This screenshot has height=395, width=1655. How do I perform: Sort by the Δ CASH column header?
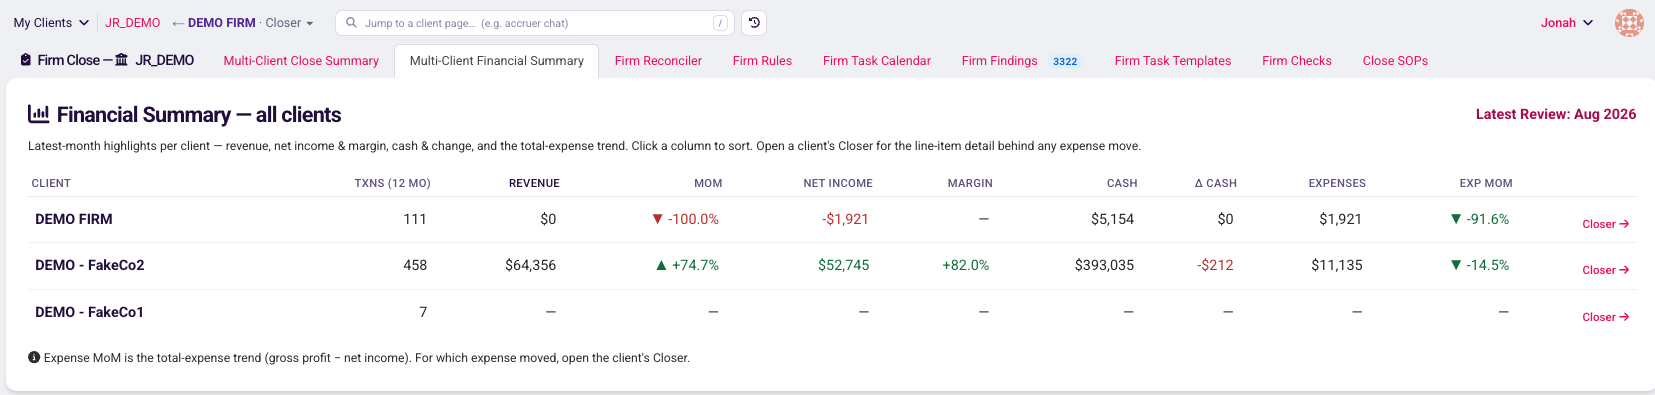[x=1216, y=183]
